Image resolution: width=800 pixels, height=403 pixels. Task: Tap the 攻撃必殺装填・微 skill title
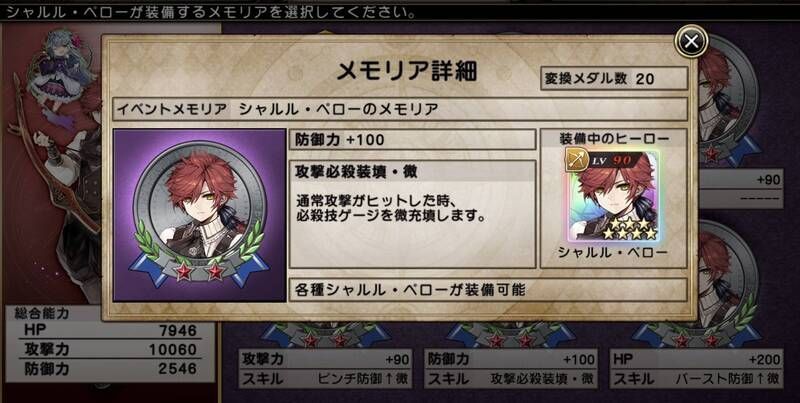(x=412, y=171)
